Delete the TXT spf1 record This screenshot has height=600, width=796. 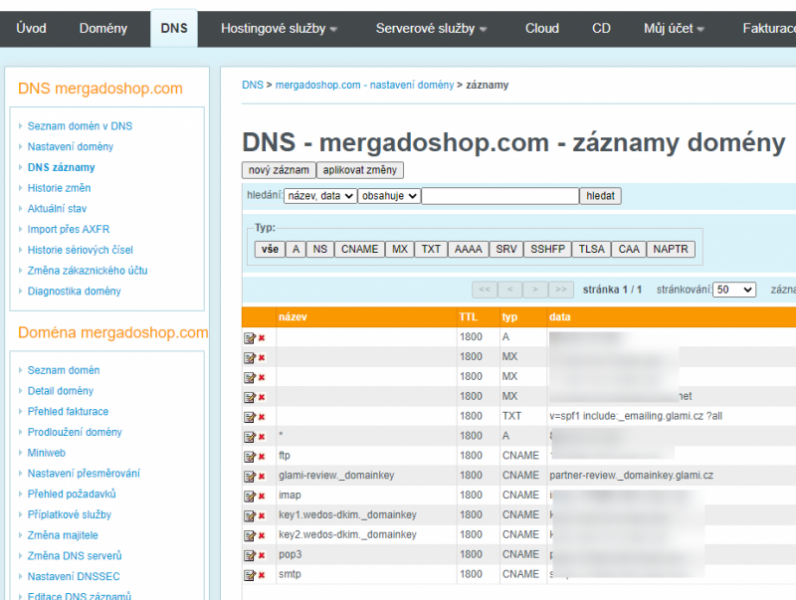261,417
